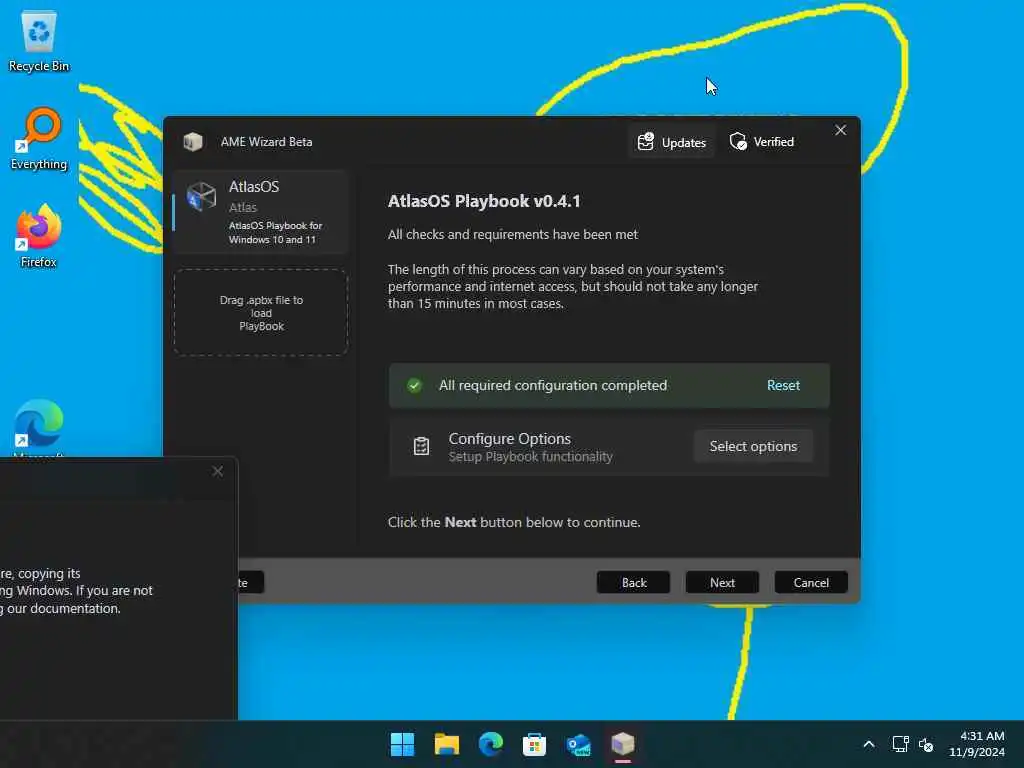This screenshot has width=1024, height=768.
Task: Open the Microsoft Edge desktop shortcut
Action: click(39, 426)
